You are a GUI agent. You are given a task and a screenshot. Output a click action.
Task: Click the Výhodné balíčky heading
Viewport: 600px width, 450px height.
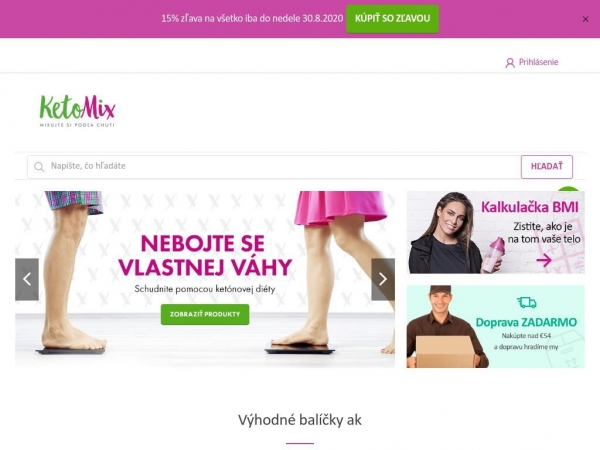coord(300,420)
